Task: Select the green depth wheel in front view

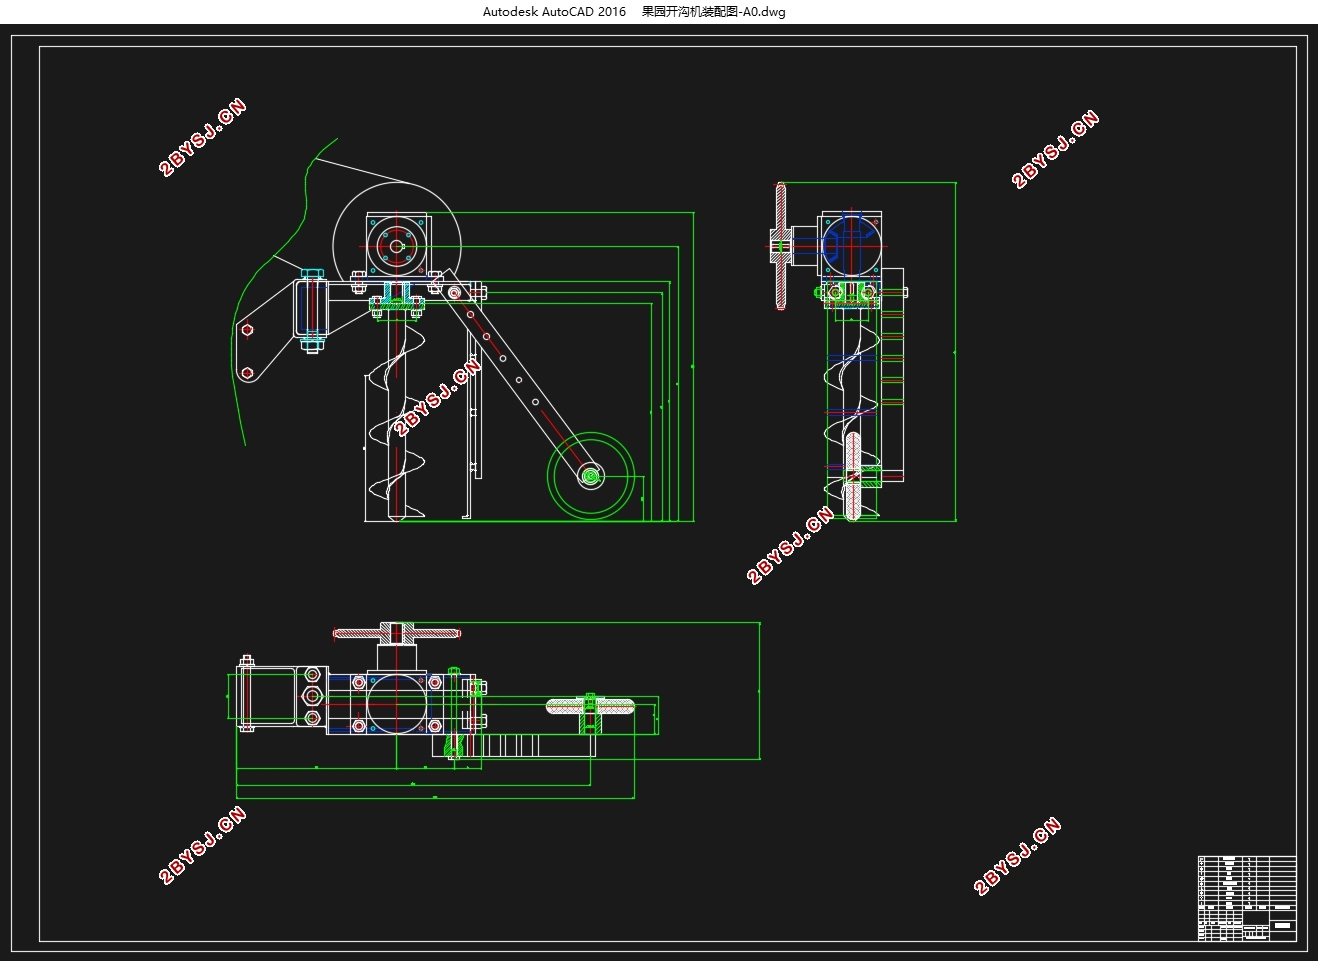Action: coord(591,476)
